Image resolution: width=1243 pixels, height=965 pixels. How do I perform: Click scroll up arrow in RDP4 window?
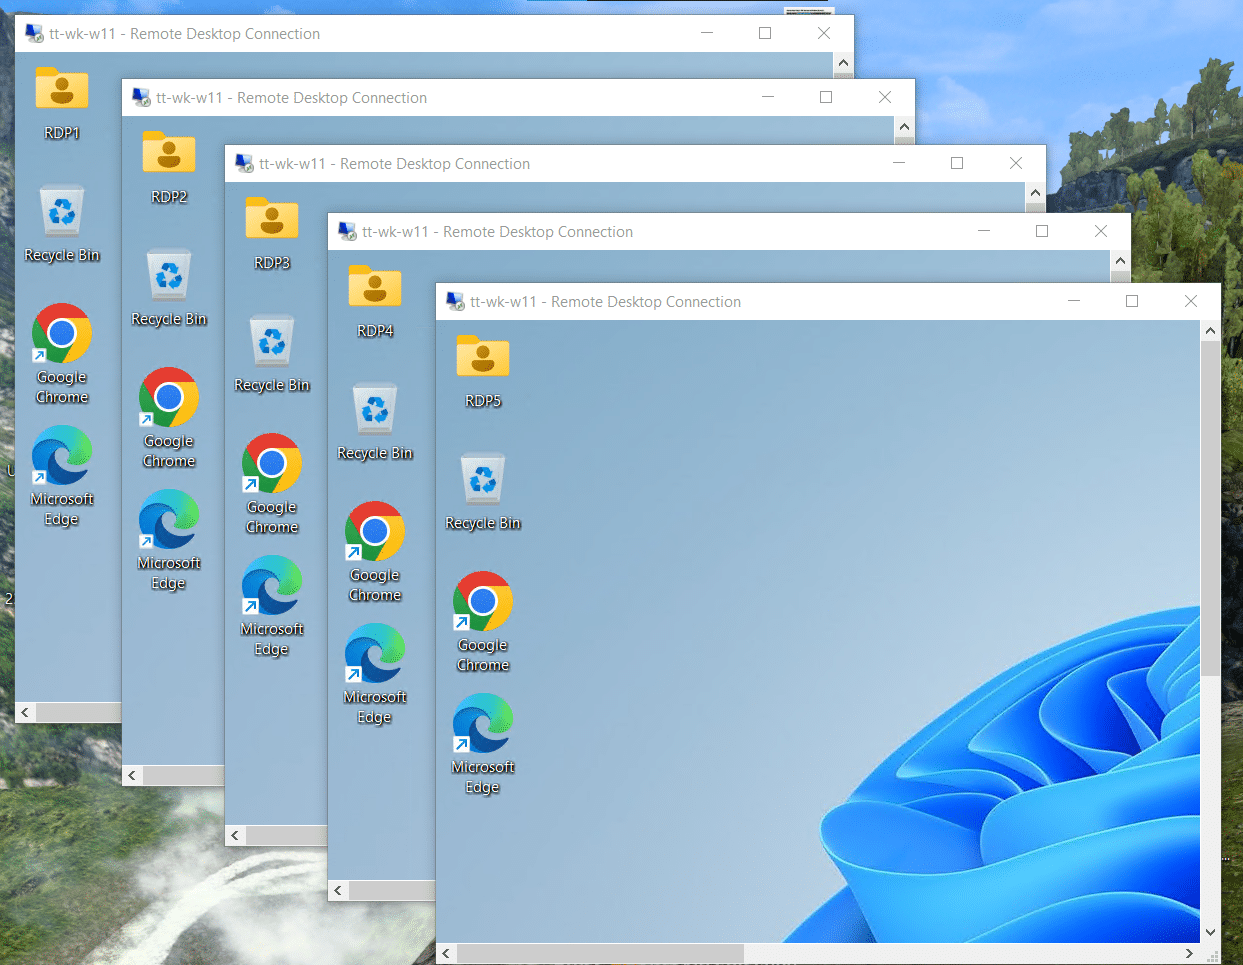point(1120,260)
